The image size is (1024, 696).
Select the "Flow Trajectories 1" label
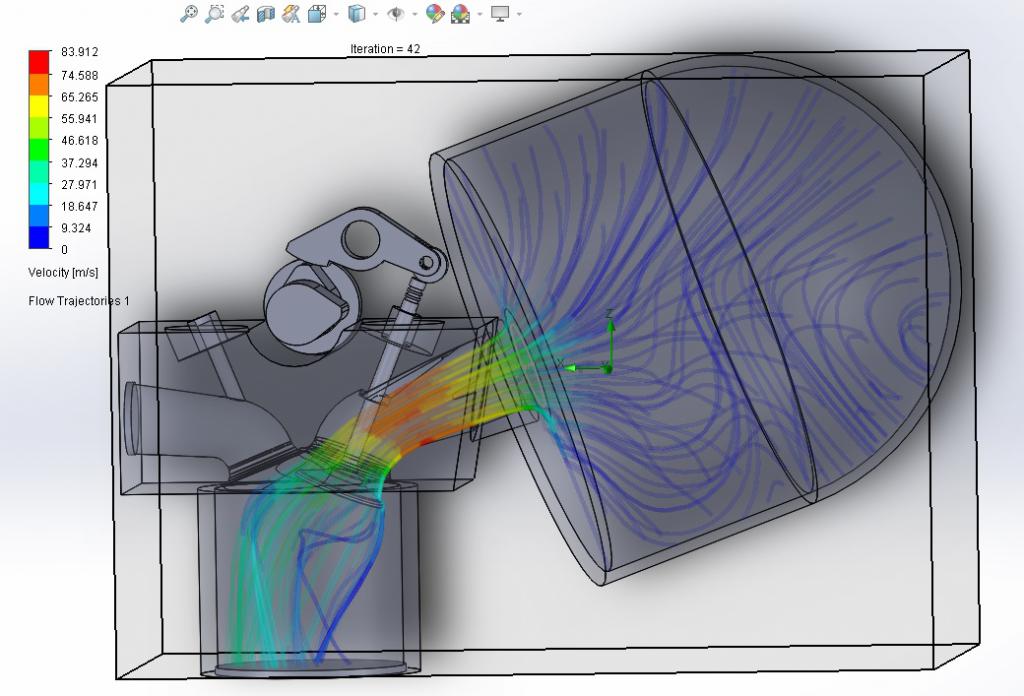(x=79, y=300)
